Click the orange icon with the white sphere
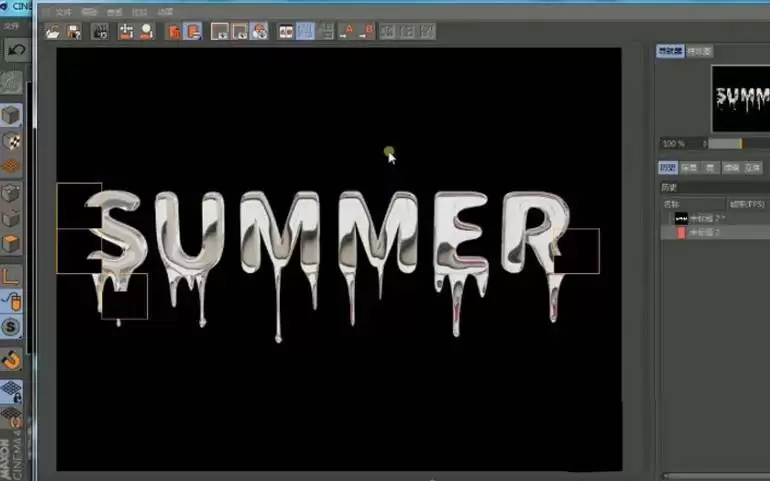770x481 pixels. pyautogui.click(x=146, y=31)
